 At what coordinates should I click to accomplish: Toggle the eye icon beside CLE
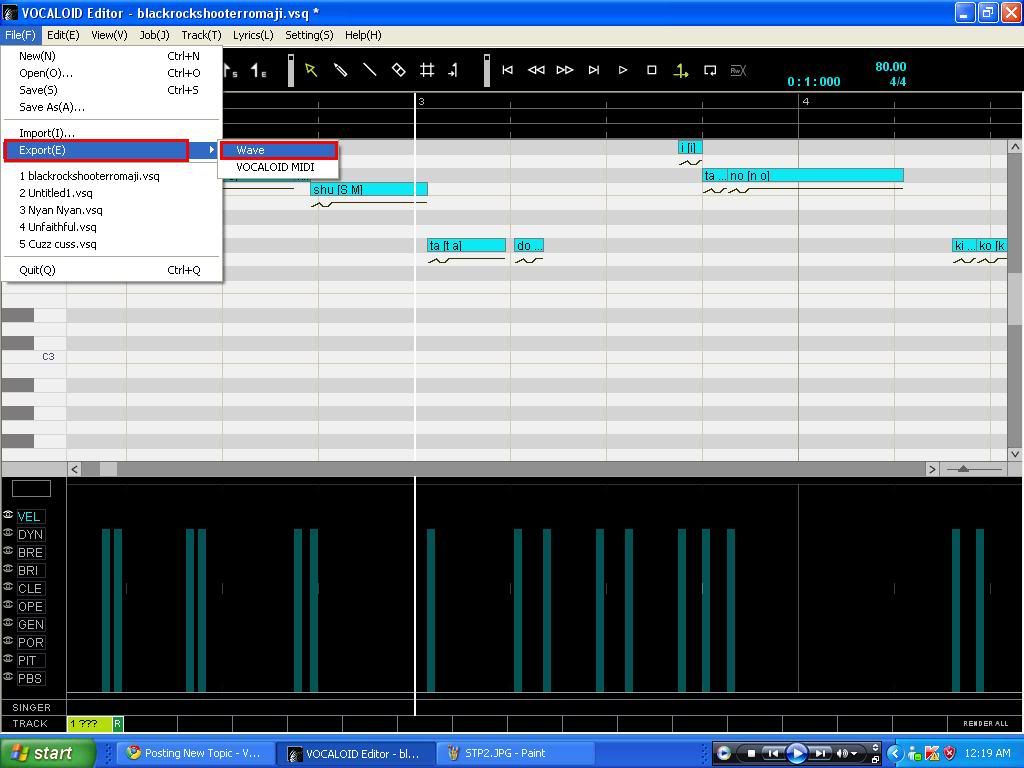click(x=8, y=586)
